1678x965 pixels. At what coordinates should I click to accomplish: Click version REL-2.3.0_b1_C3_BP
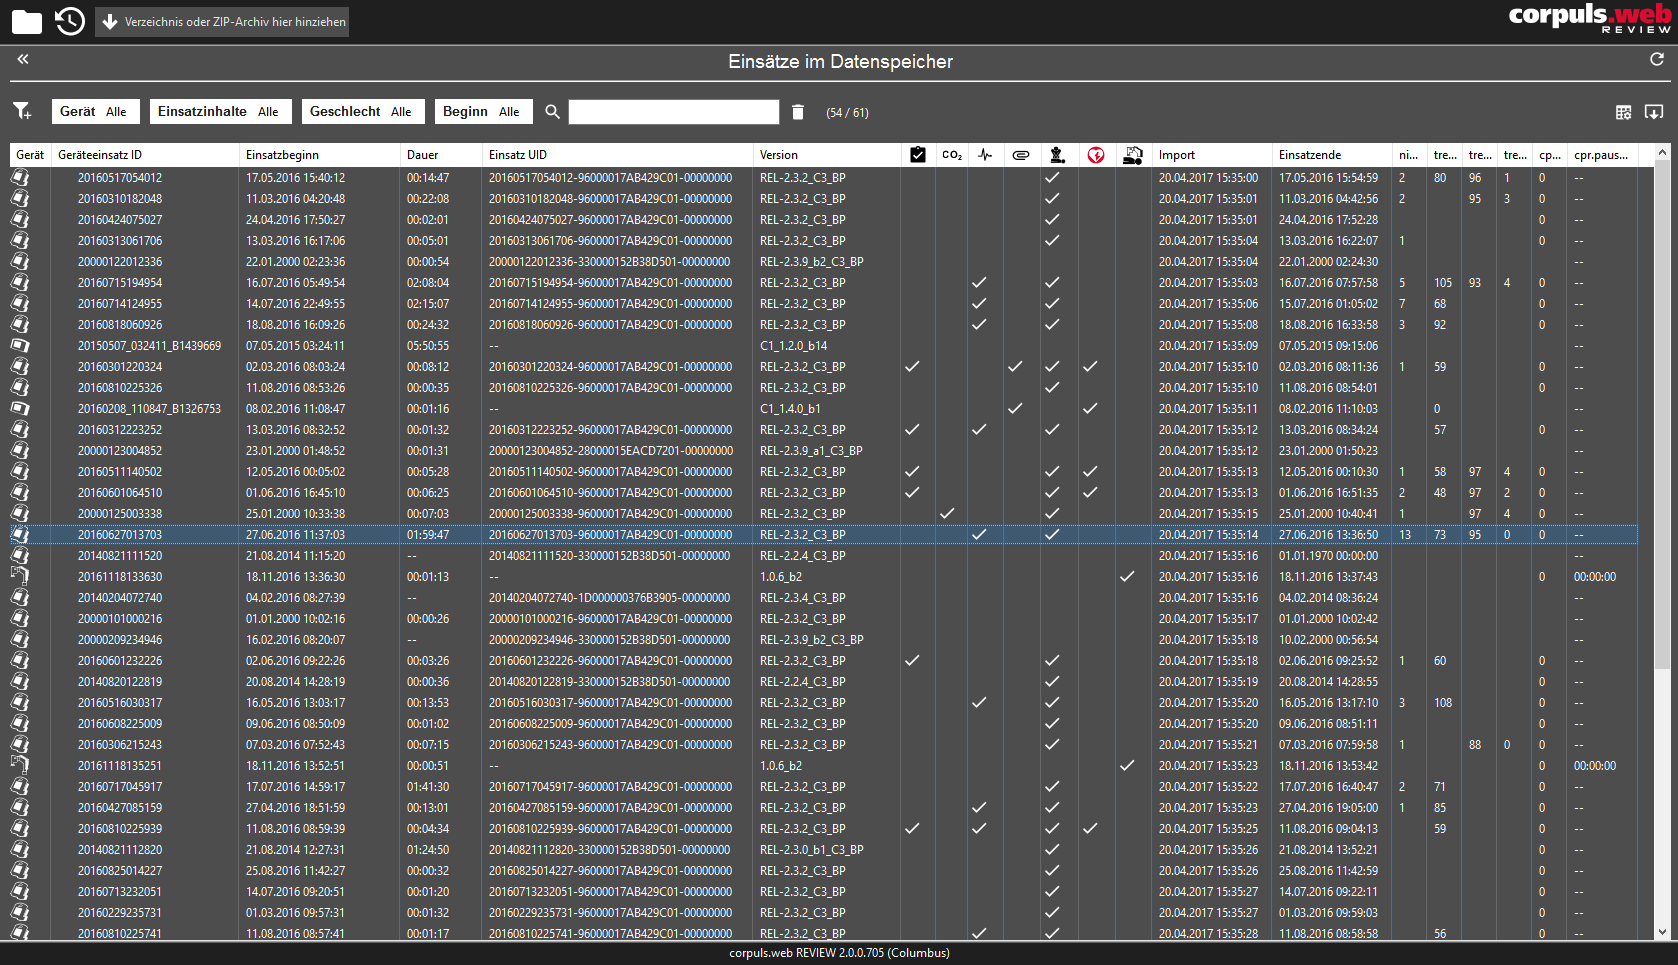click(811, 849)
